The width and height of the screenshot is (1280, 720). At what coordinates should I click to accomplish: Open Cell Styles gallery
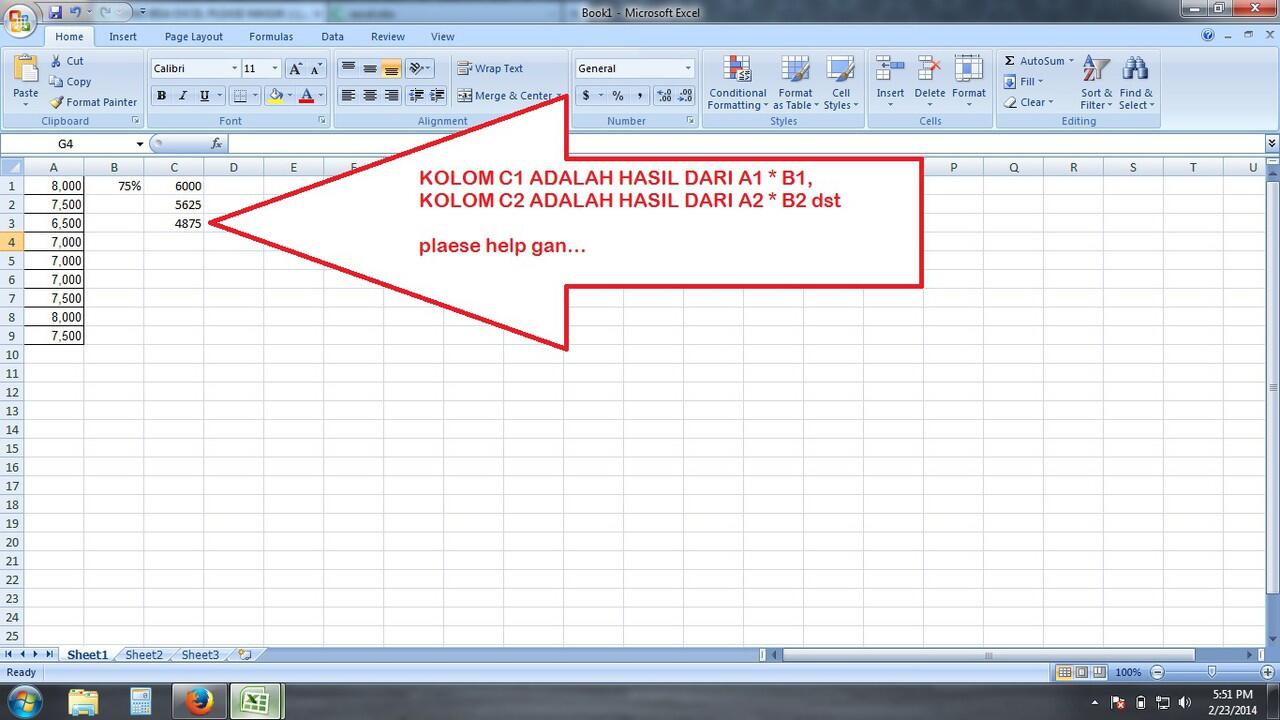840,83
